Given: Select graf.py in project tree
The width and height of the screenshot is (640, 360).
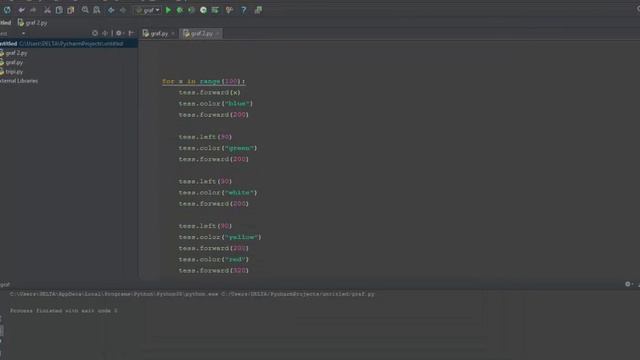Looking at the screenshot, I should [x=12, y=62].
